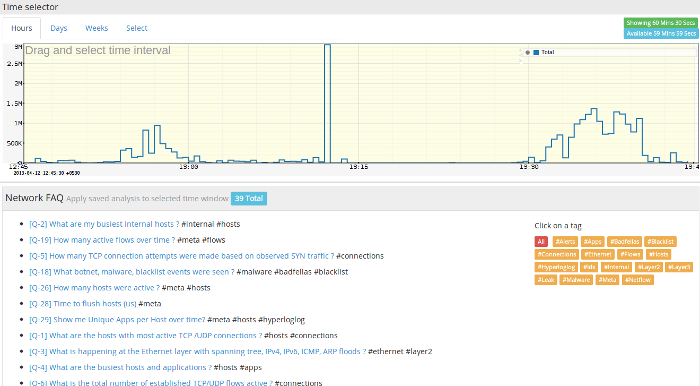Open Q-29 Unique Apps per Host link
This screenshot has width=700, height=386.
point(117,320)
